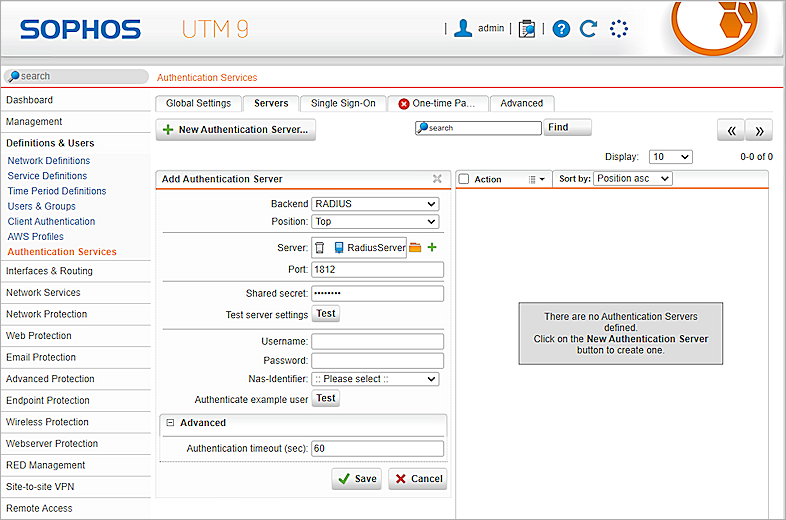This screenshot has height=520, width=786.
Task: Switch to the Global Settings tab
Action: pos(199,103)
